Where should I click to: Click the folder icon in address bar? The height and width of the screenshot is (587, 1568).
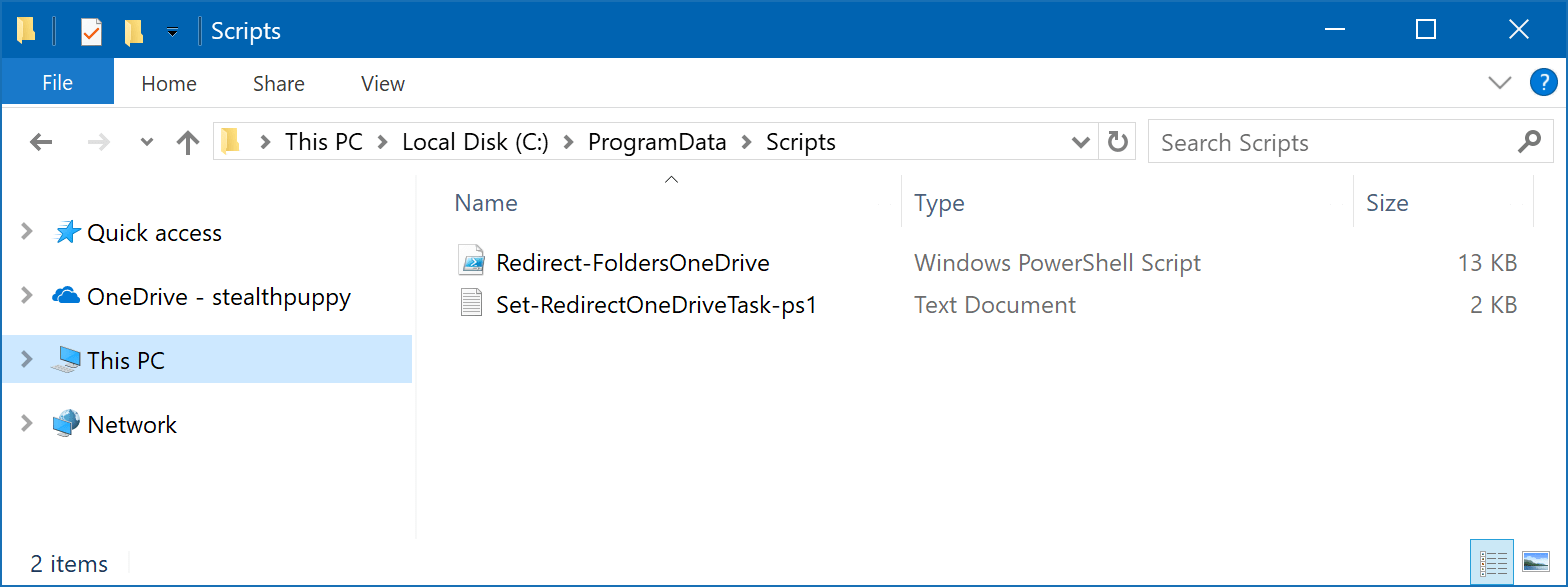(x=231, y=141)
